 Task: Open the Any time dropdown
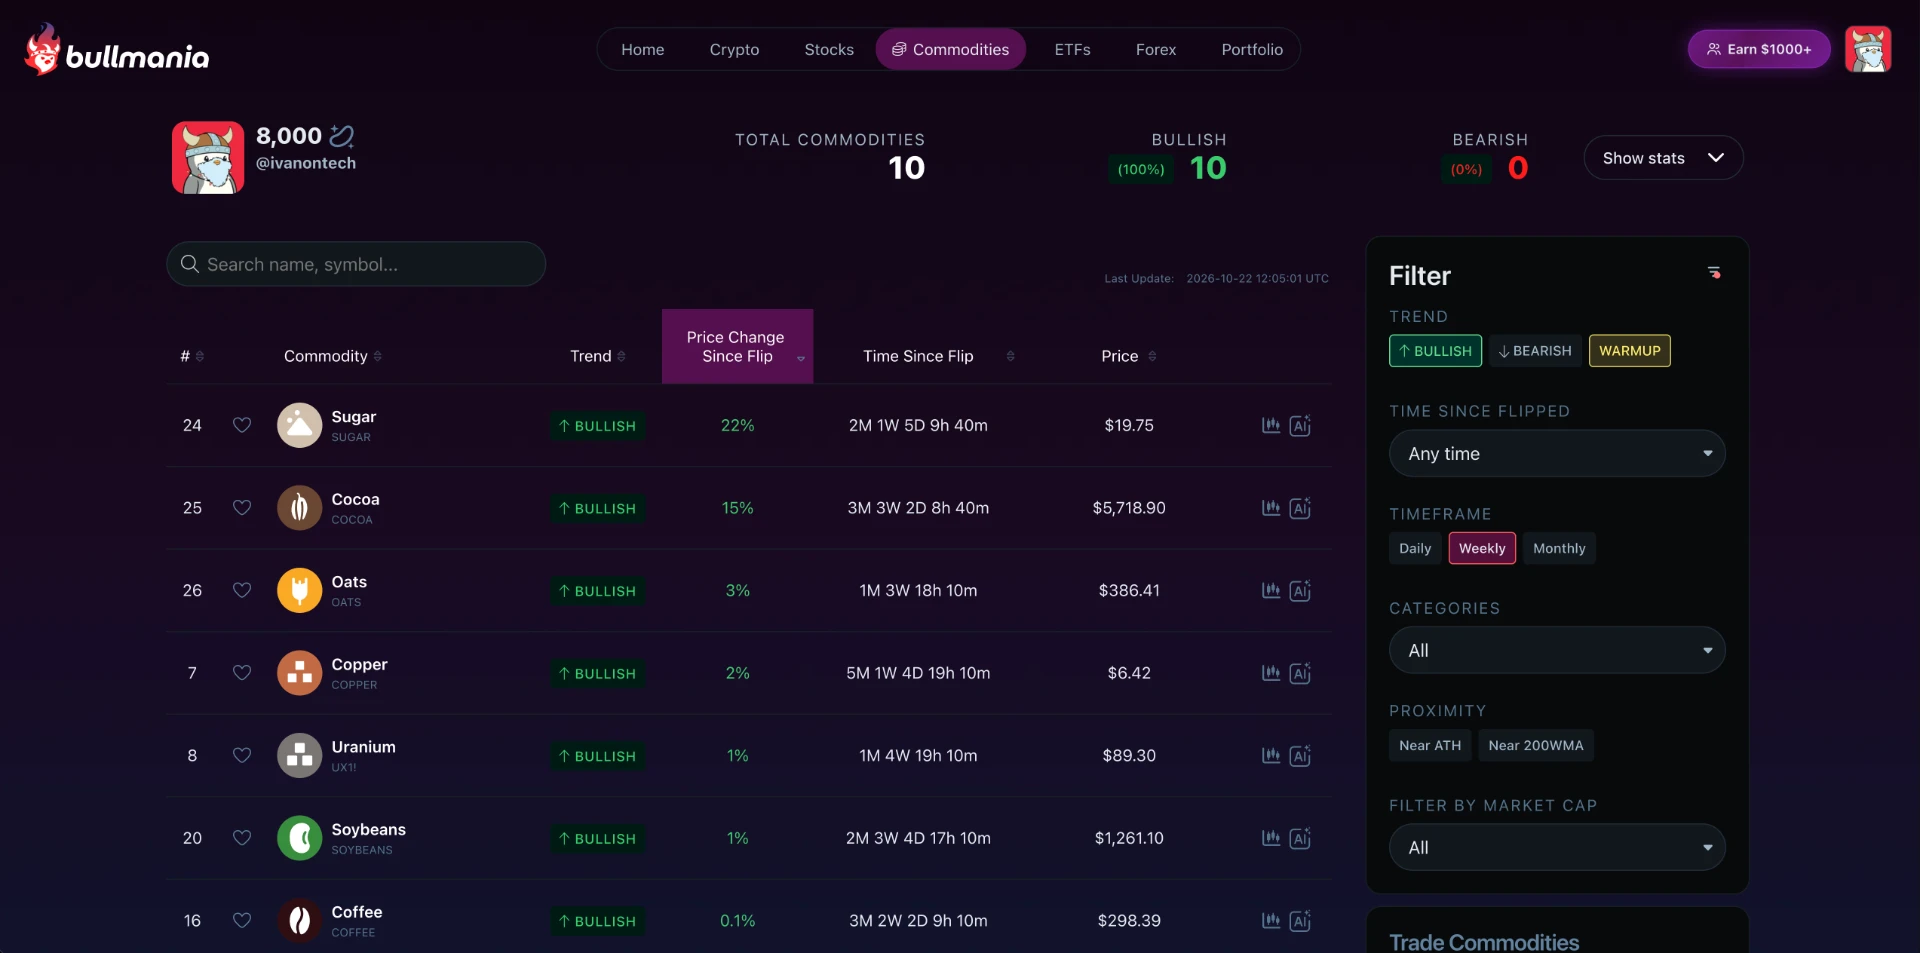pos(1557,454)
